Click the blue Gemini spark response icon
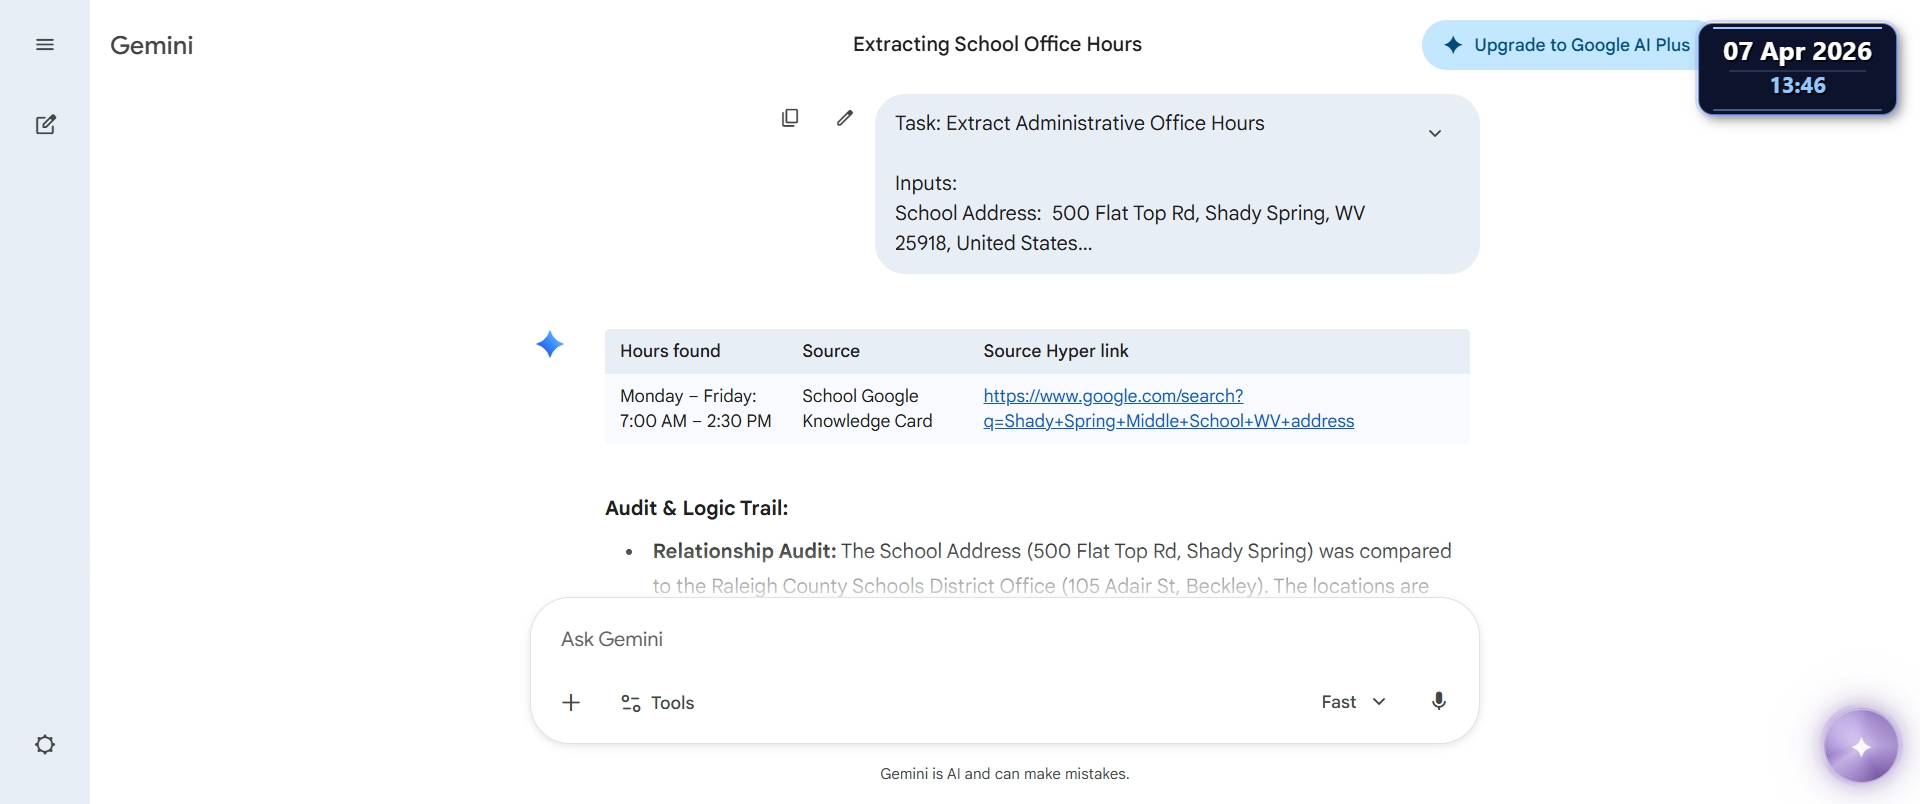Viewport: 1920px width, 804px height. (550, 345)
